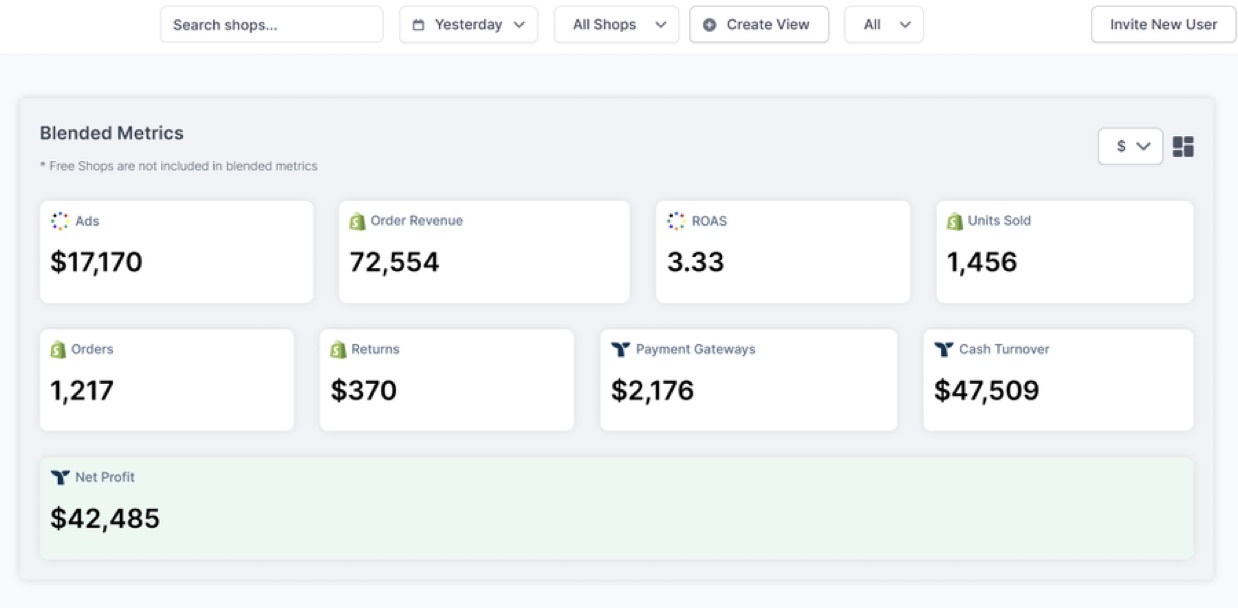
Task: Open the Yesterday date range dropdown
Action: [x=468, y=24]
